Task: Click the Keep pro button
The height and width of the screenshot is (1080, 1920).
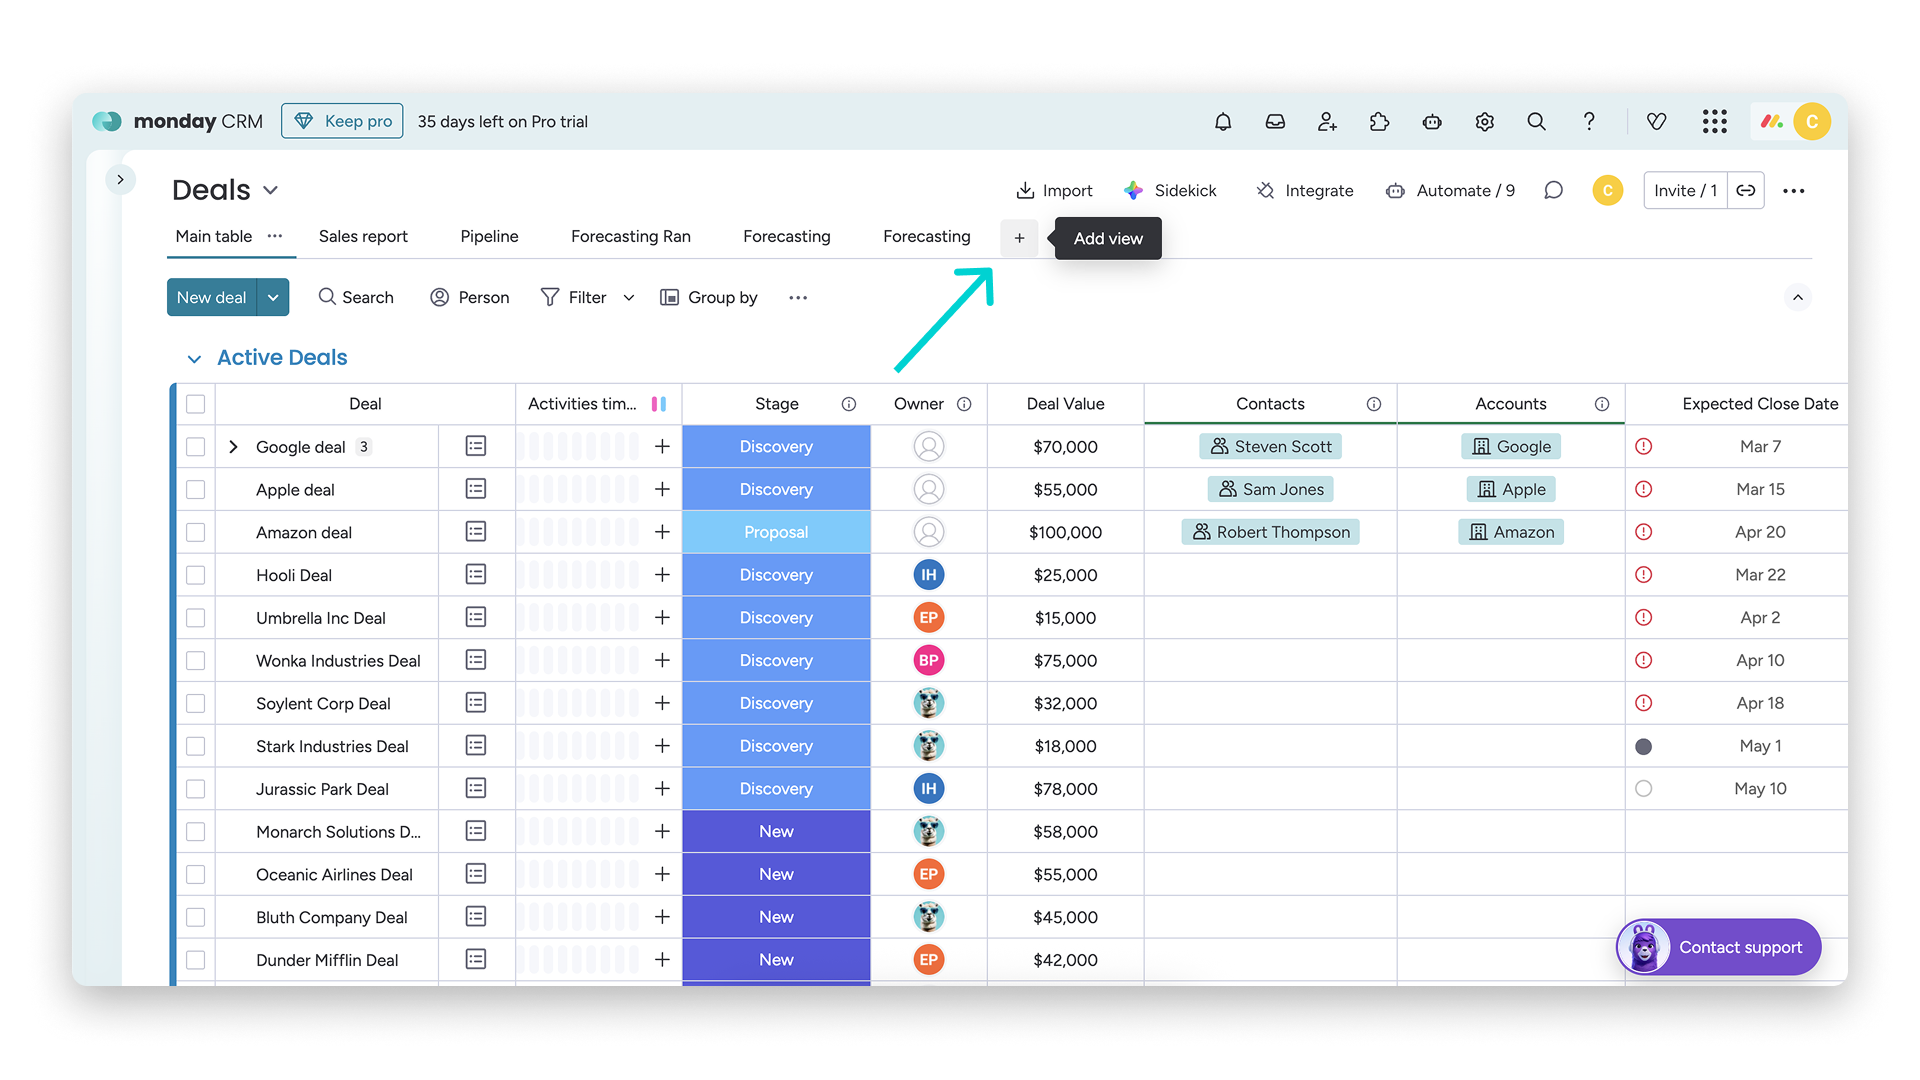Action: [x=342, y=121]
